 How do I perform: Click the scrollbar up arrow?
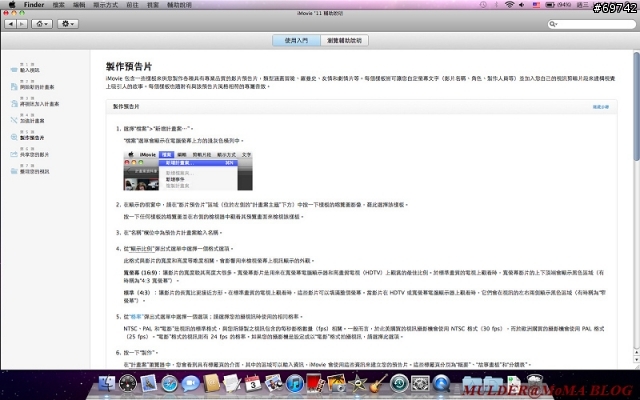pyautogui.click(x=636, y=352)
